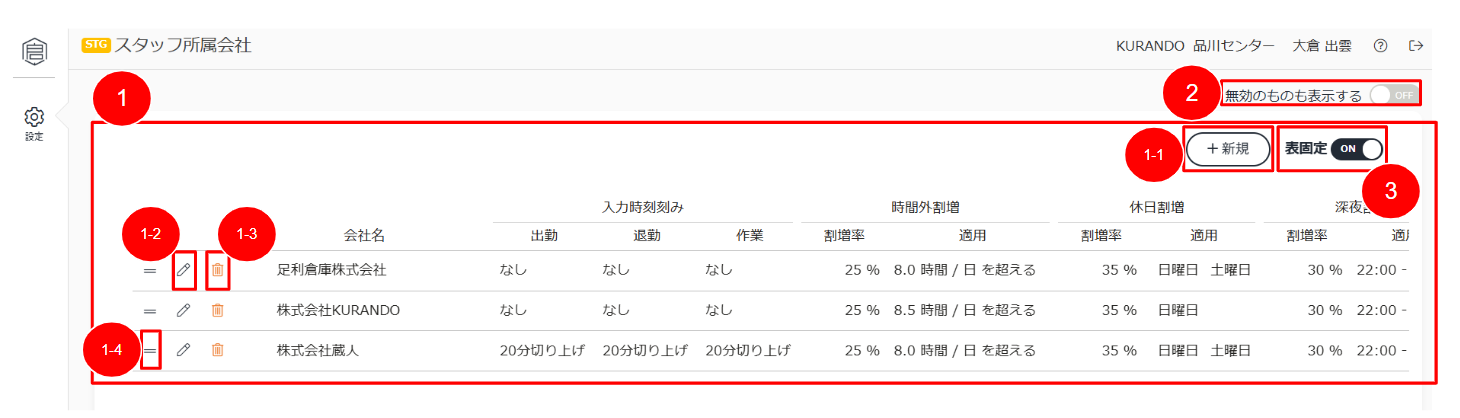Edit 株式会社蔵人 with pencil icon
Viewport: 1460px width, 418px height.
pyautogui.click(x=183, y=350)
